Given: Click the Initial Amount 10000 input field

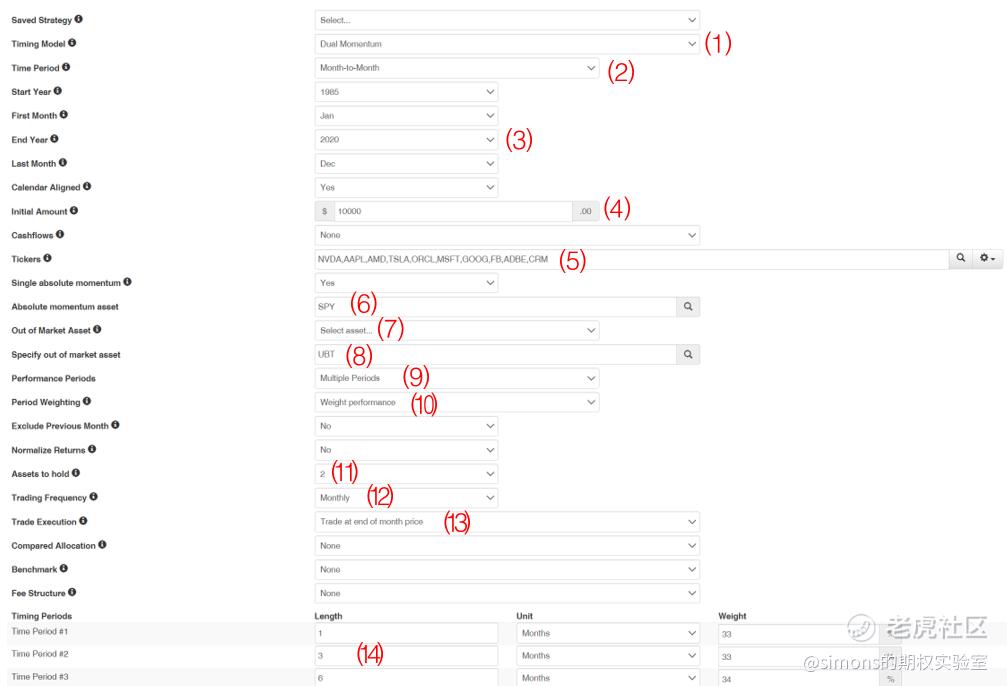Looking at the screenshot, I should (453, 211).
